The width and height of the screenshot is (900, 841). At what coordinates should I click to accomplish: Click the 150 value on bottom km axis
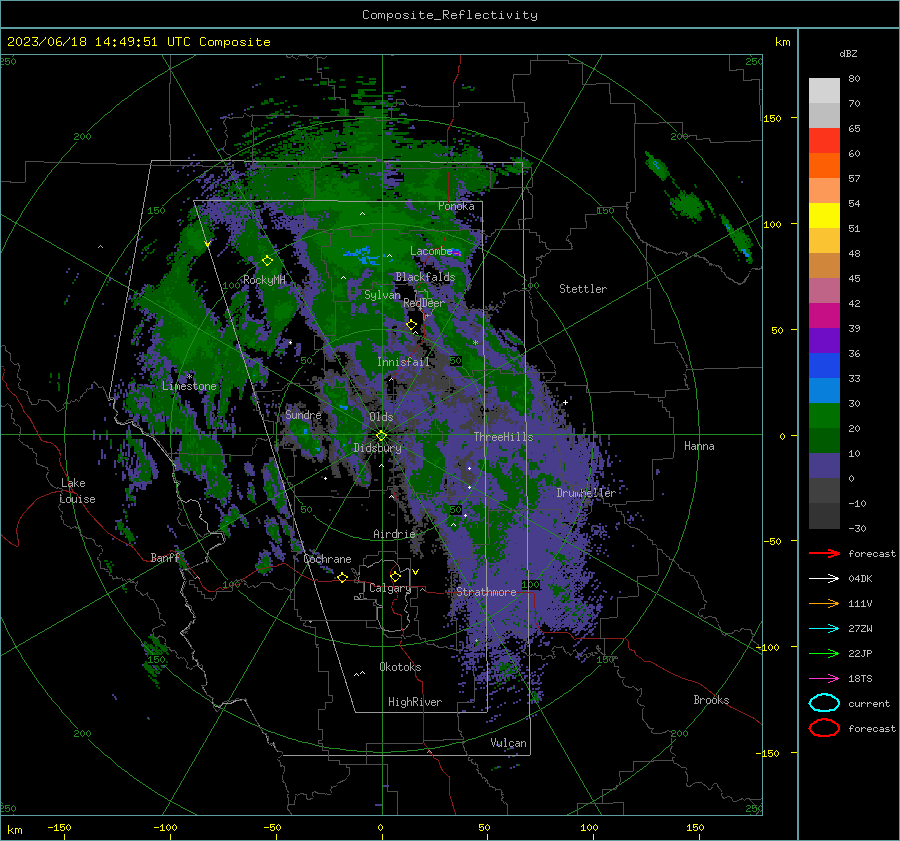coord(695,827)
